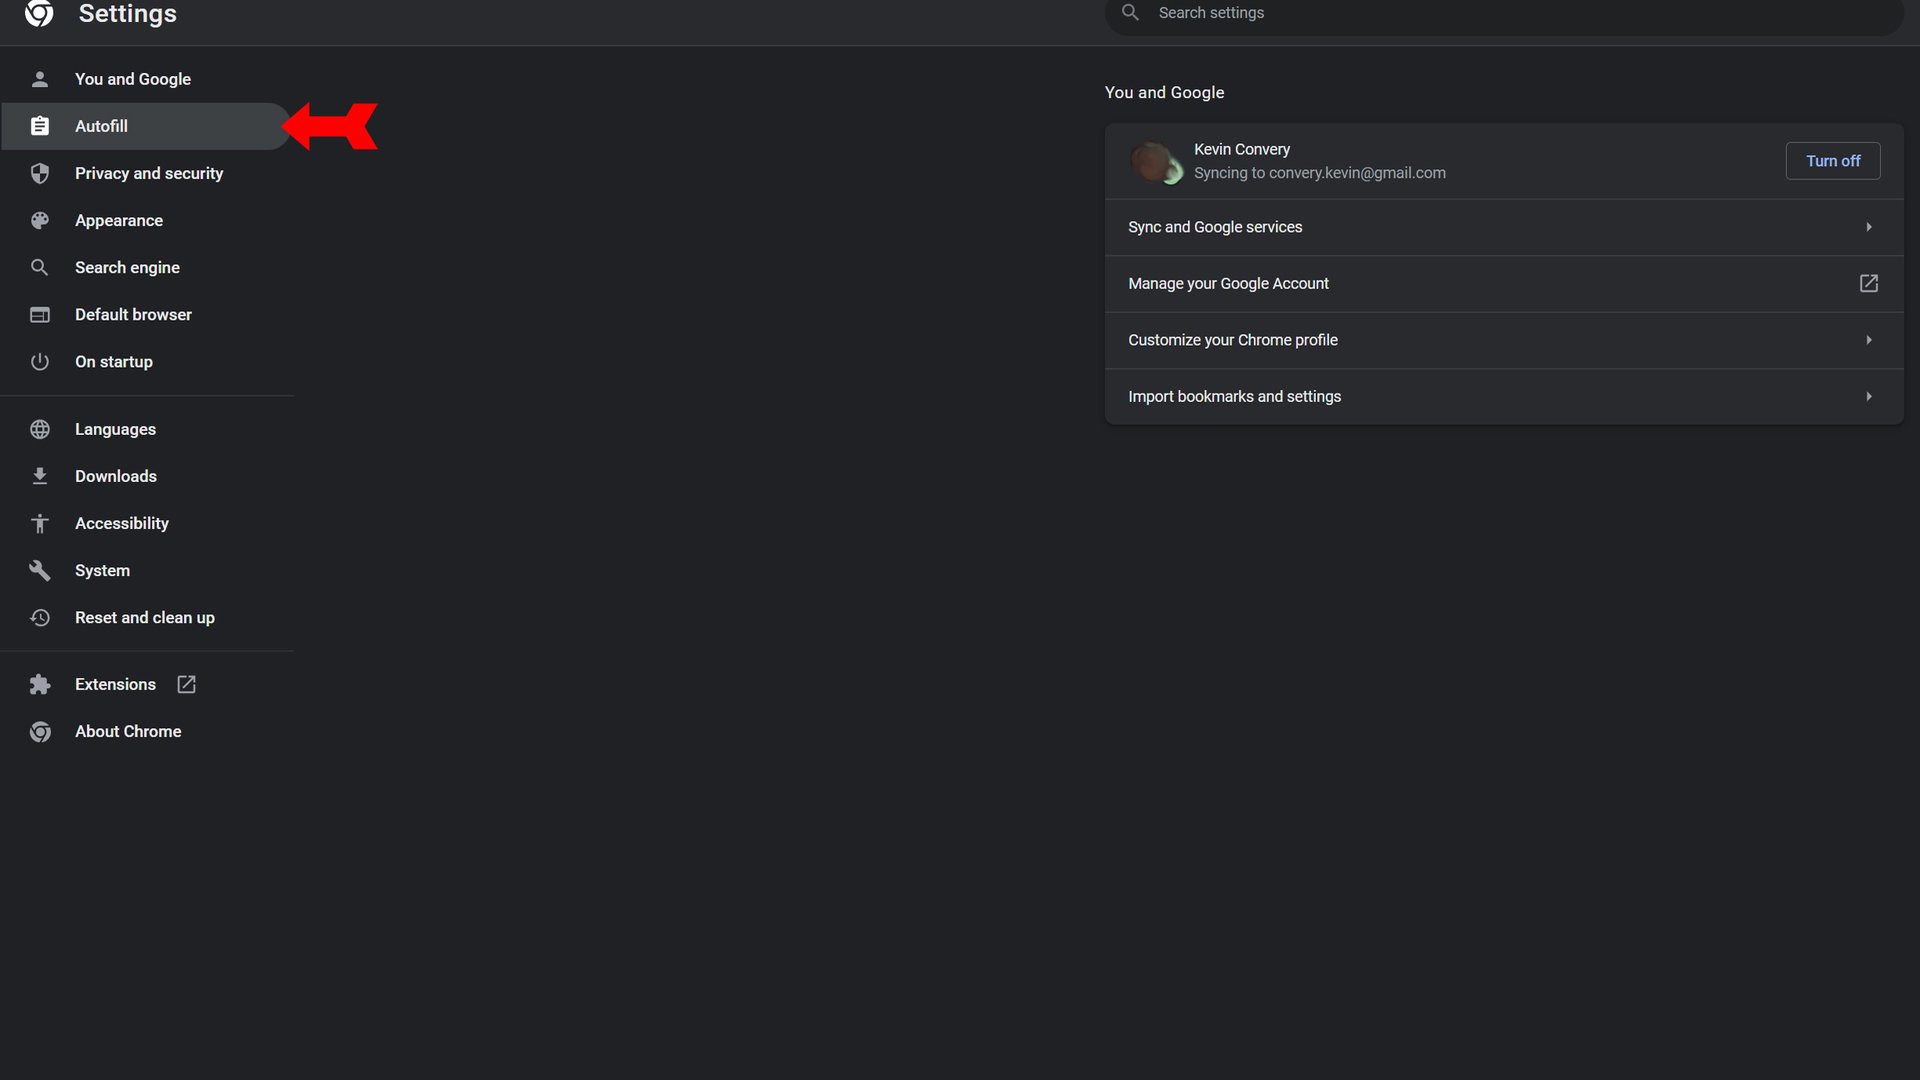Click the System settings sidebar item
The image size is (1920, 1080).
(x=102, y=570)
